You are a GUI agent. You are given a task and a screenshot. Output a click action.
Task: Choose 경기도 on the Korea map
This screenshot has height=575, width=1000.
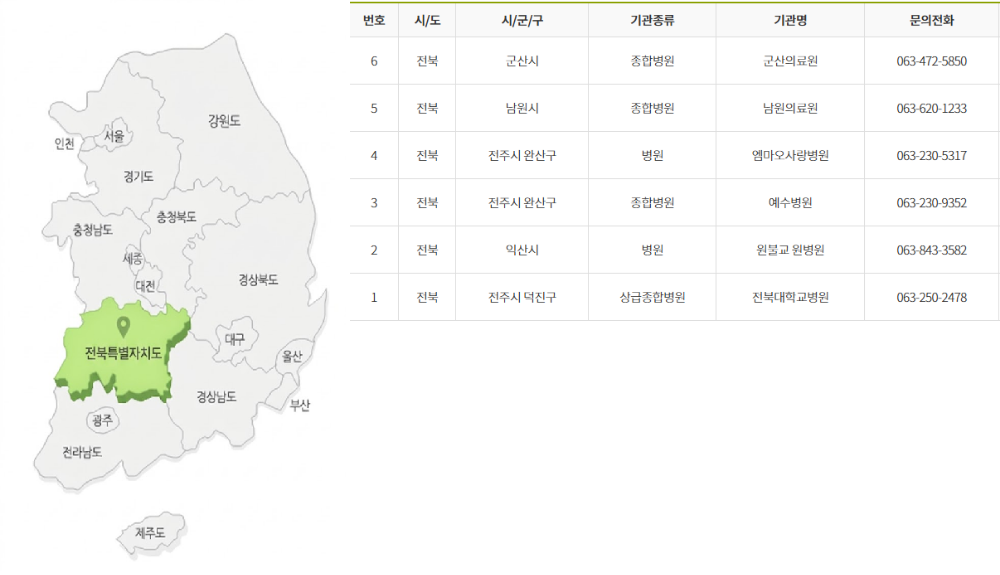tap(138, 177)
